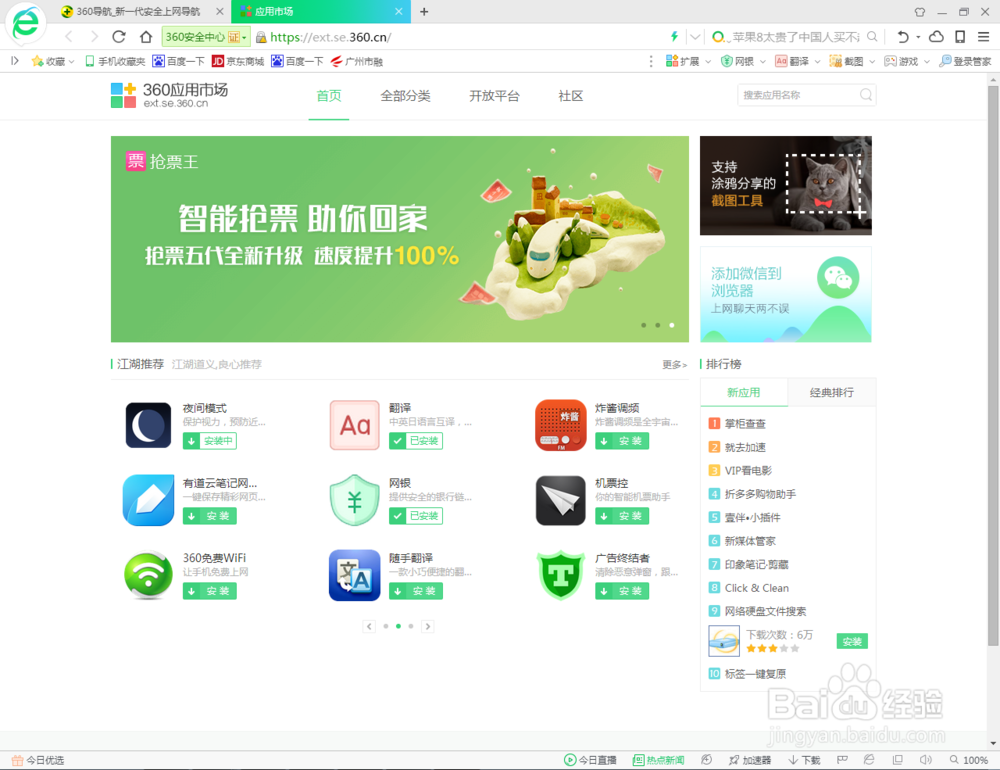The width and height of the screenshot is (1000, 770).
Task: Switch to the 经典排行 ranking tab
Action: click(832, 392)
